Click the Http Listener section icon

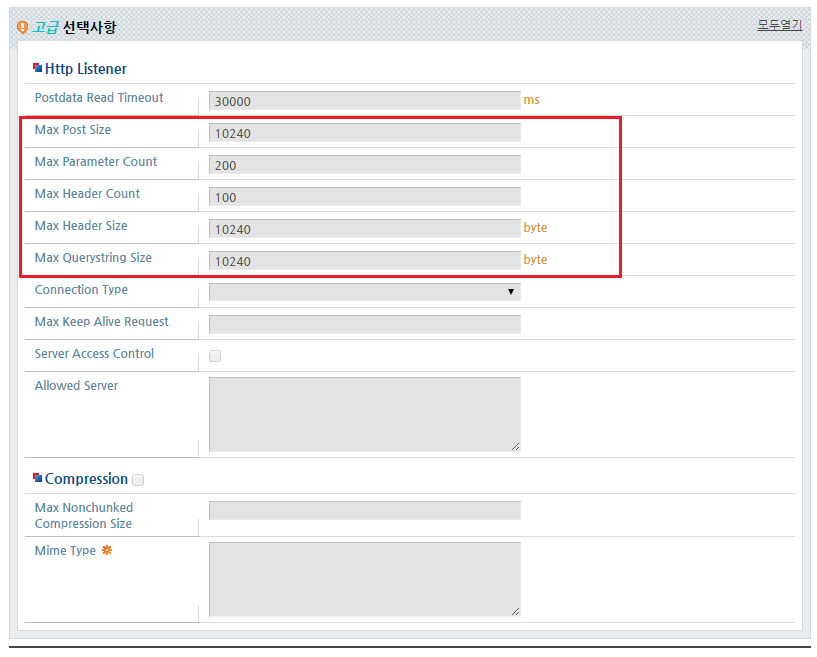38,68
